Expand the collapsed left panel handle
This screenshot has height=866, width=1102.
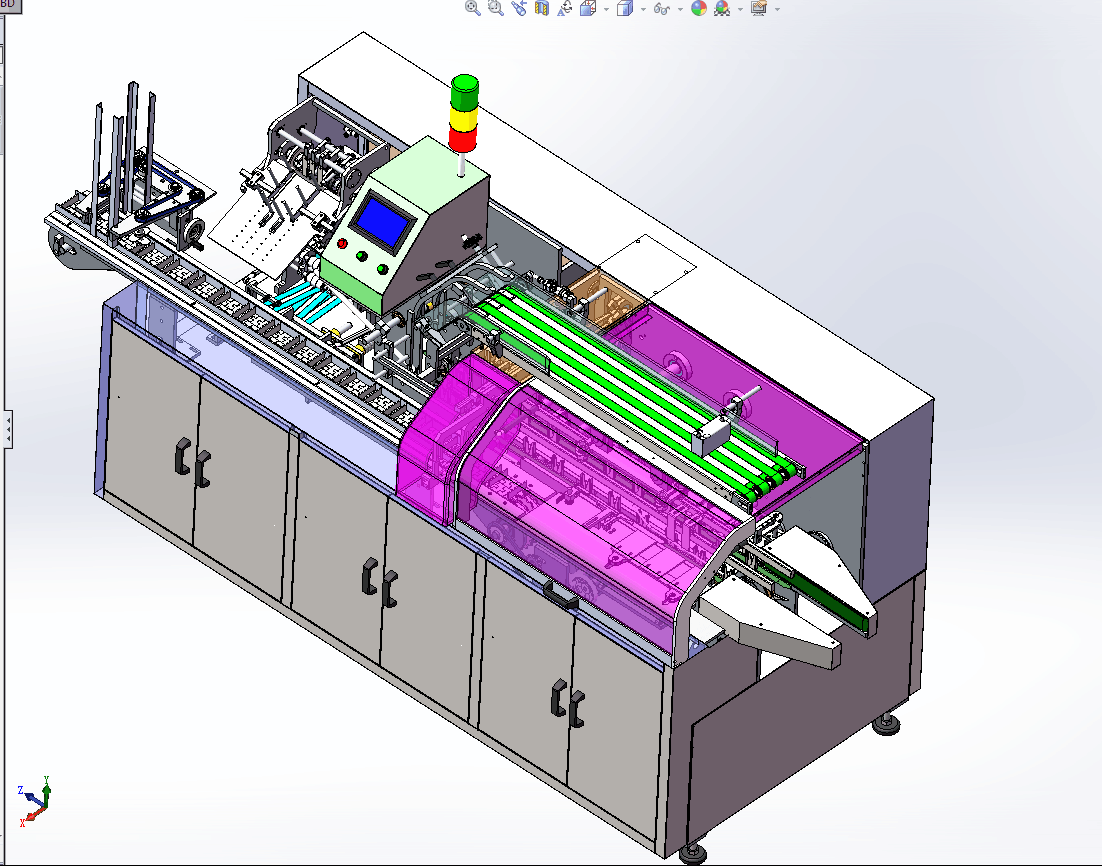[x=9, y=431]
